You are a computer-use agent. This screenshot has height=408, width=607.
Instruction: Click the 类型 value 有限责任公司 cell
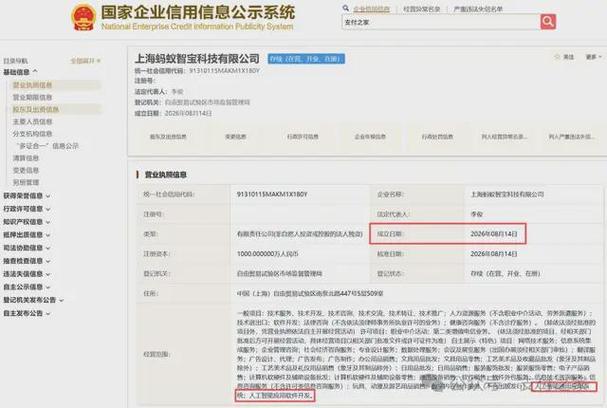[x=300, y=234]
